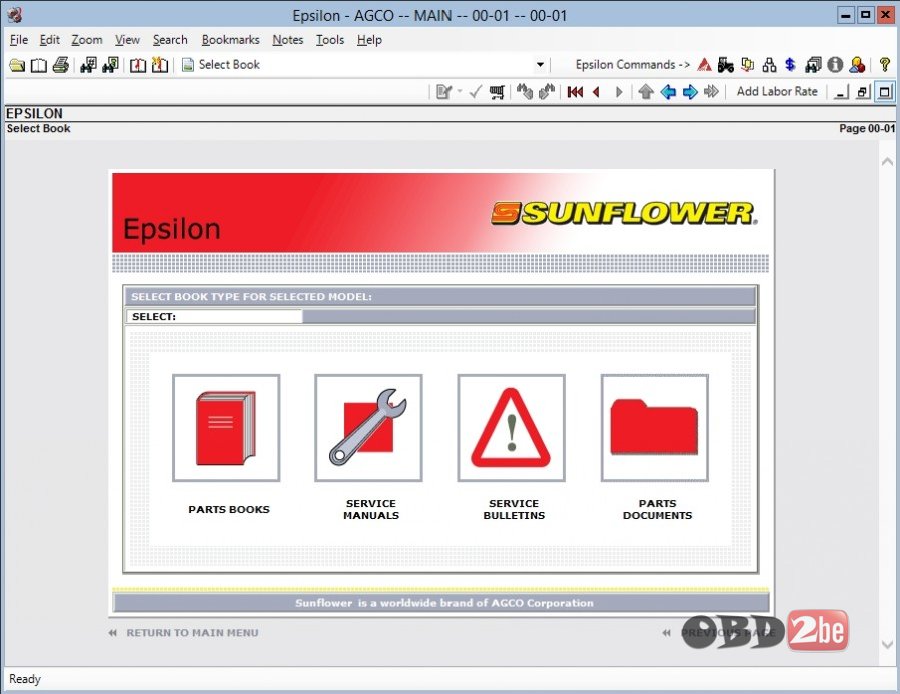
Task: Click the yellow open folder toolbar icon
Action: pyautogui.click(x=17, y=65)
